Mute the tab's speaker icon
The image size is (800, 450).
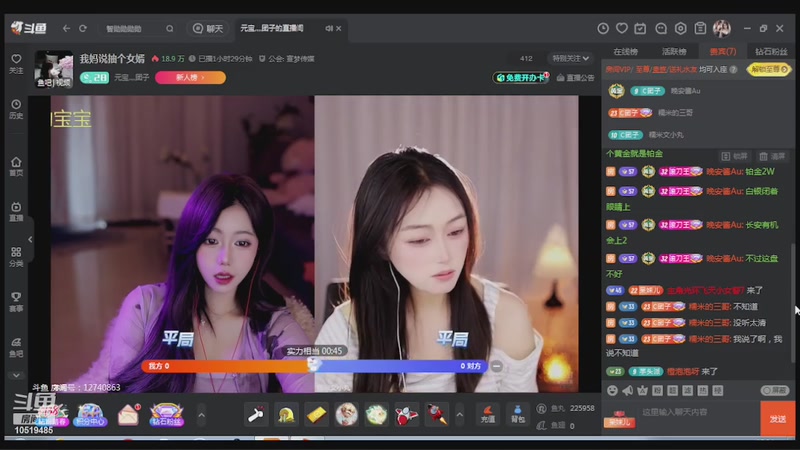coord(329,29)
